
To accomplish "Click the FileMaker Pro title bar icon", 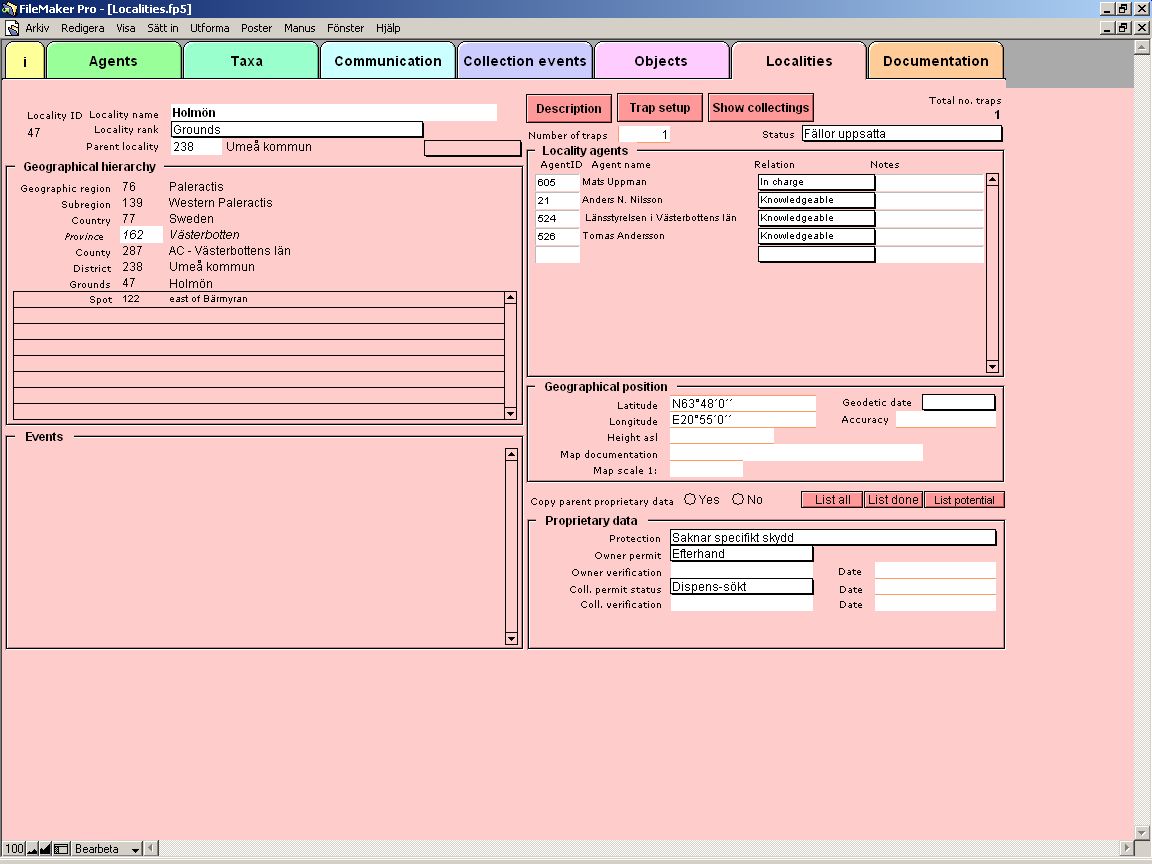I will 9,8.
